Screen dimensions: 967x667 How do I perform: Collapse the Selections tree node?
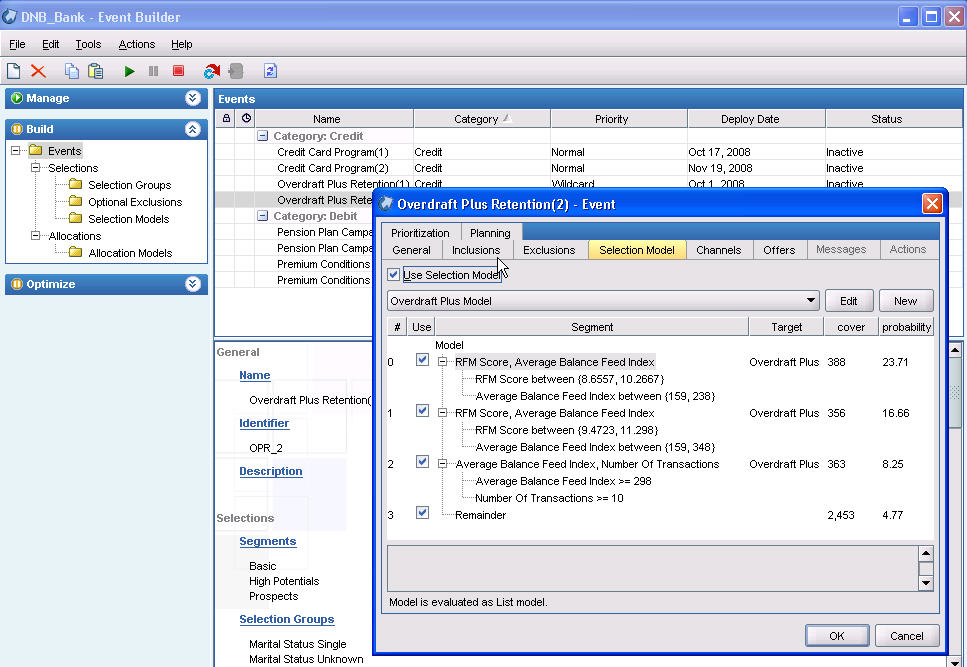pyautogui.click(x=35, y=168)
